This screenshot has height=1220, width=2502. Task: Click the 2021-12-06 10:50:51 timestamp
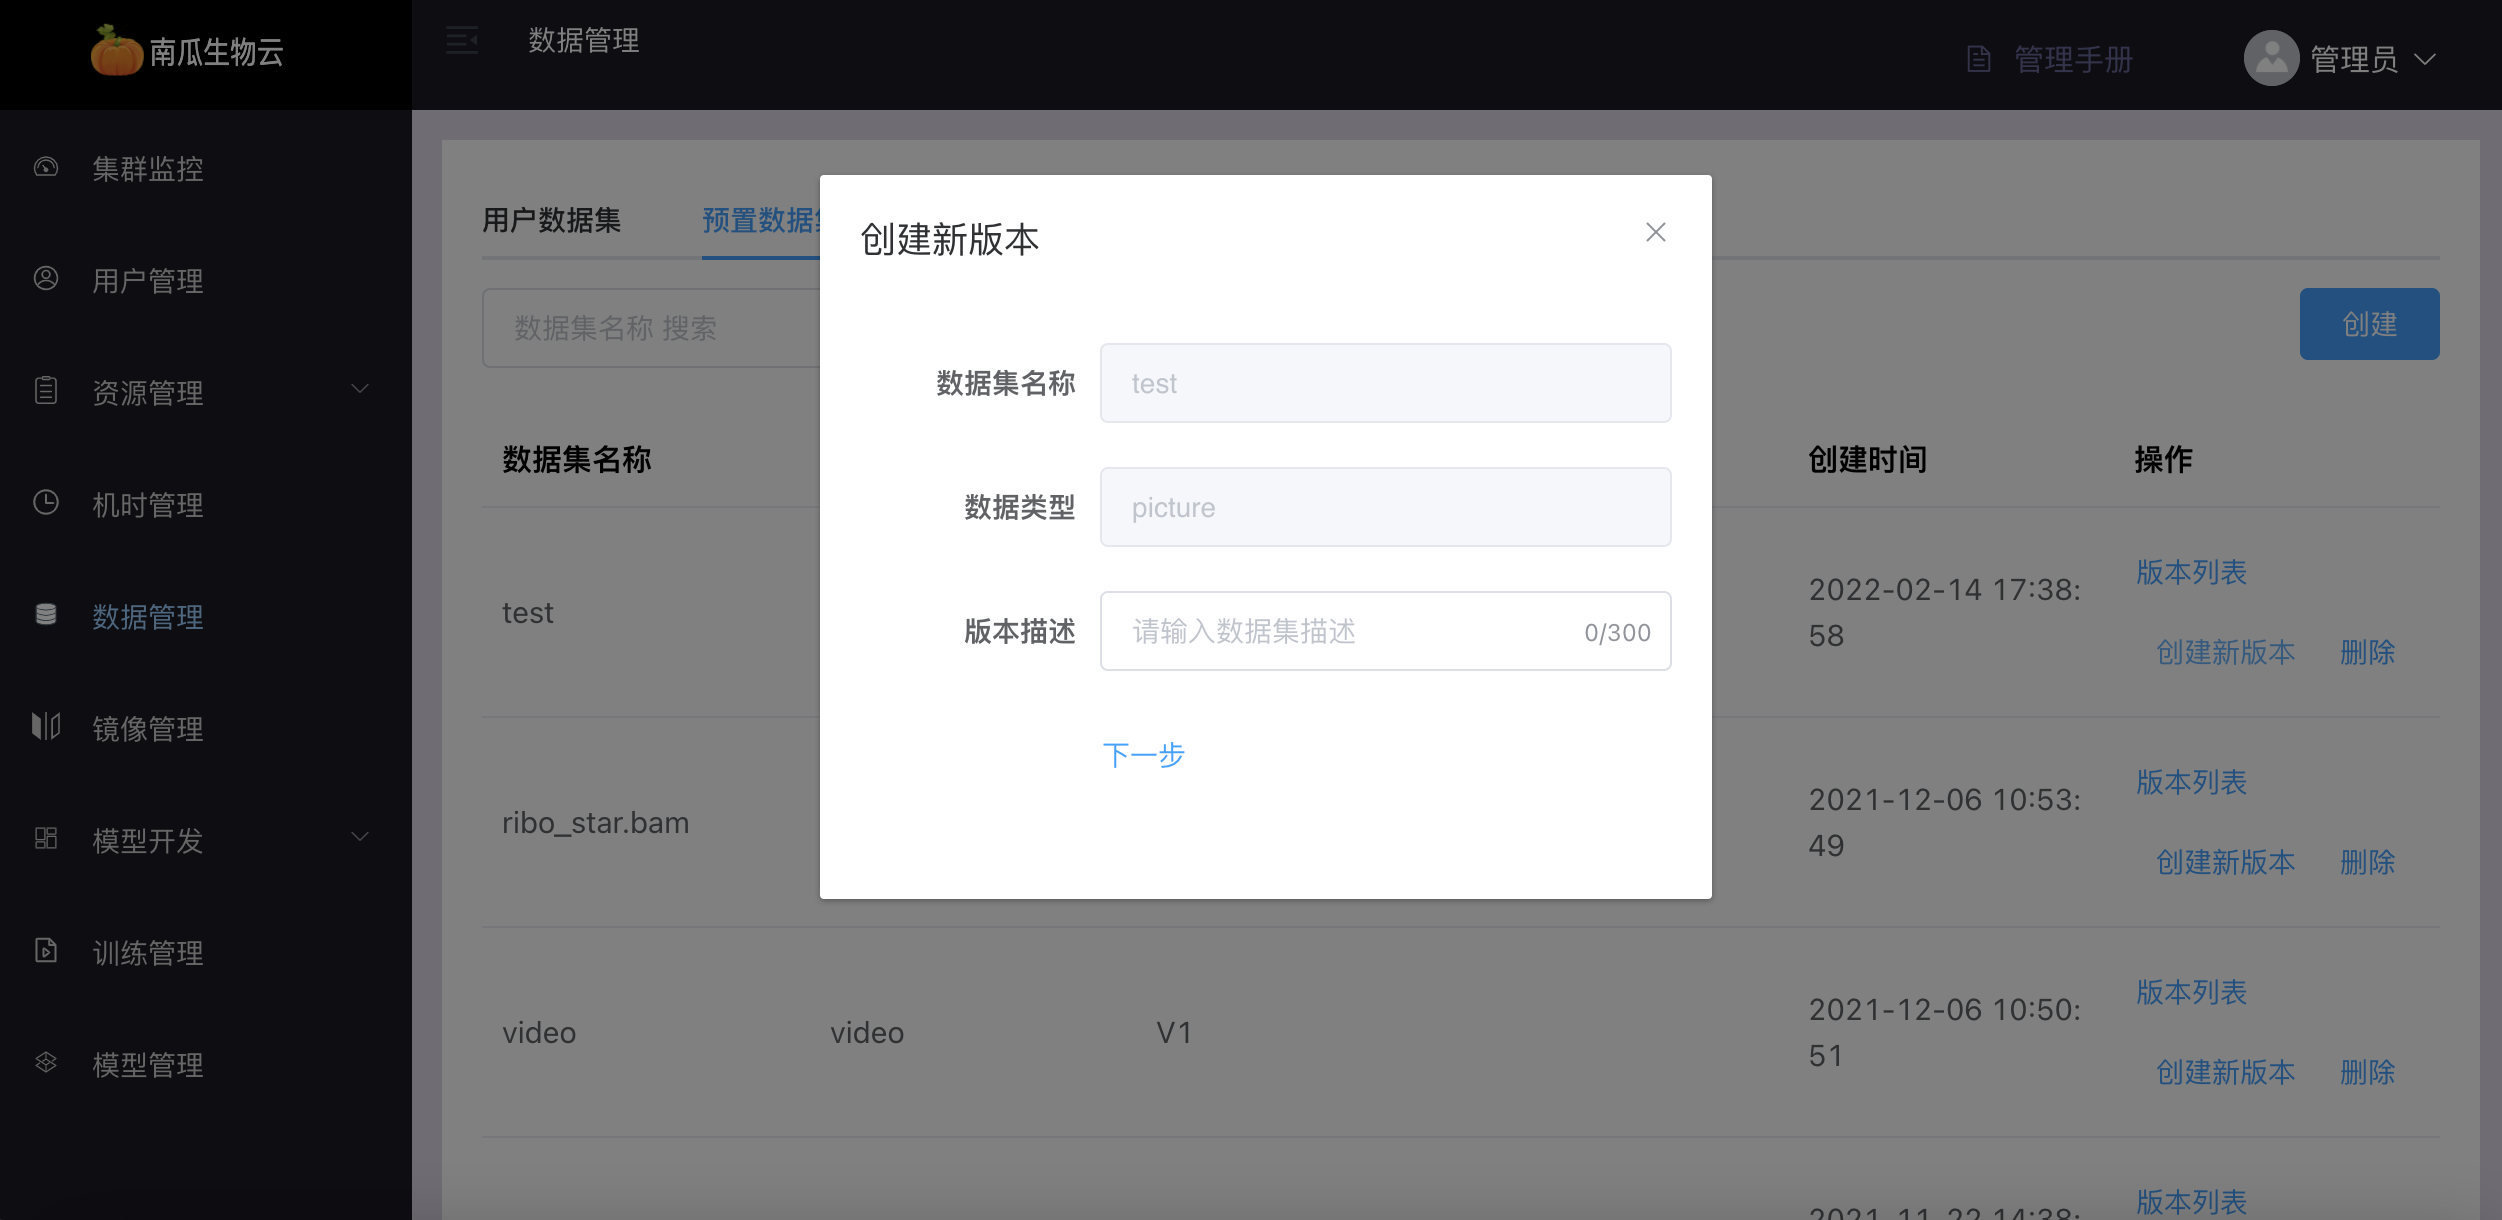[1944, 1032]
